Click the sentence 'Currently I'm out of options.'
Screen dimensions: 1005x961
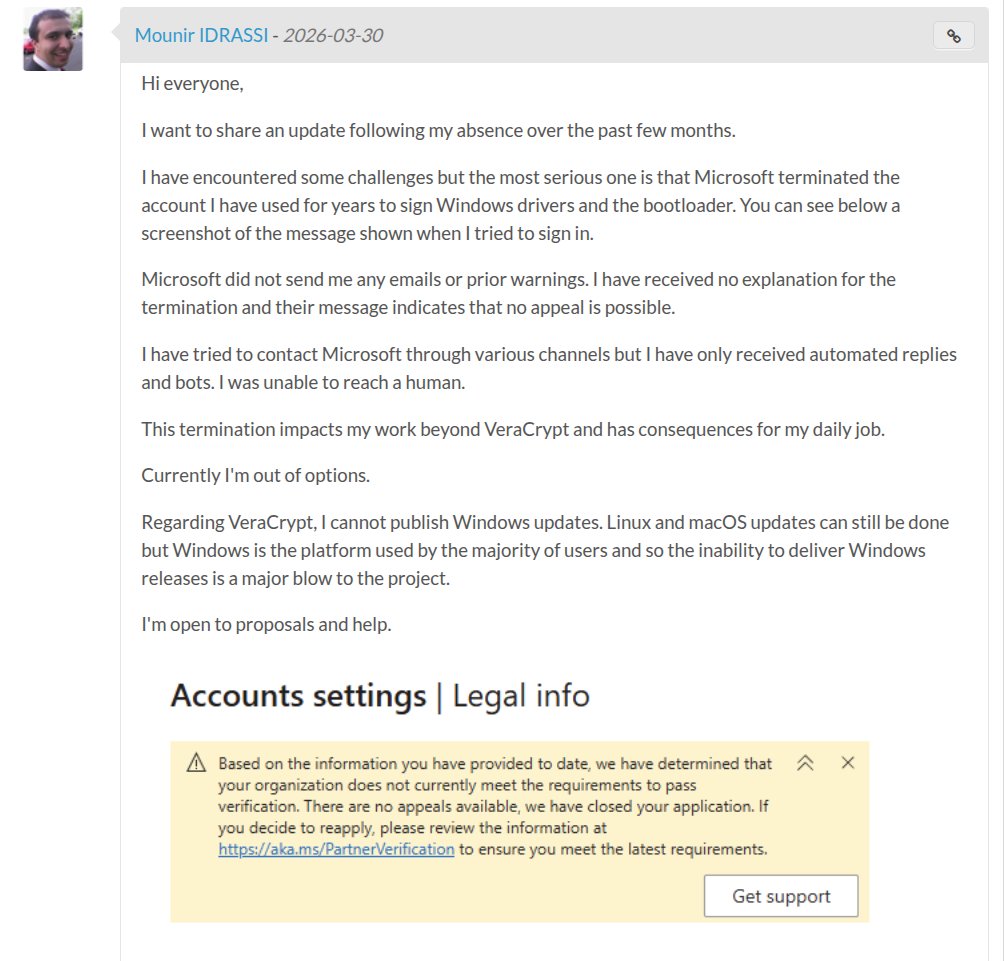click(256, 475)
